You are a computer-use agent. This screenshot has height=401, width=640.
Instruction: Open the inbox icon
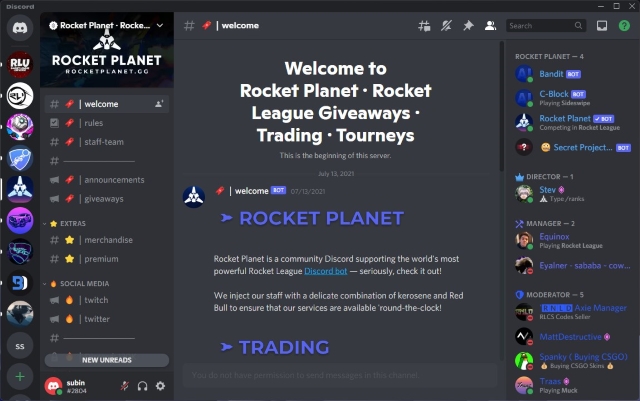(602, 26)
